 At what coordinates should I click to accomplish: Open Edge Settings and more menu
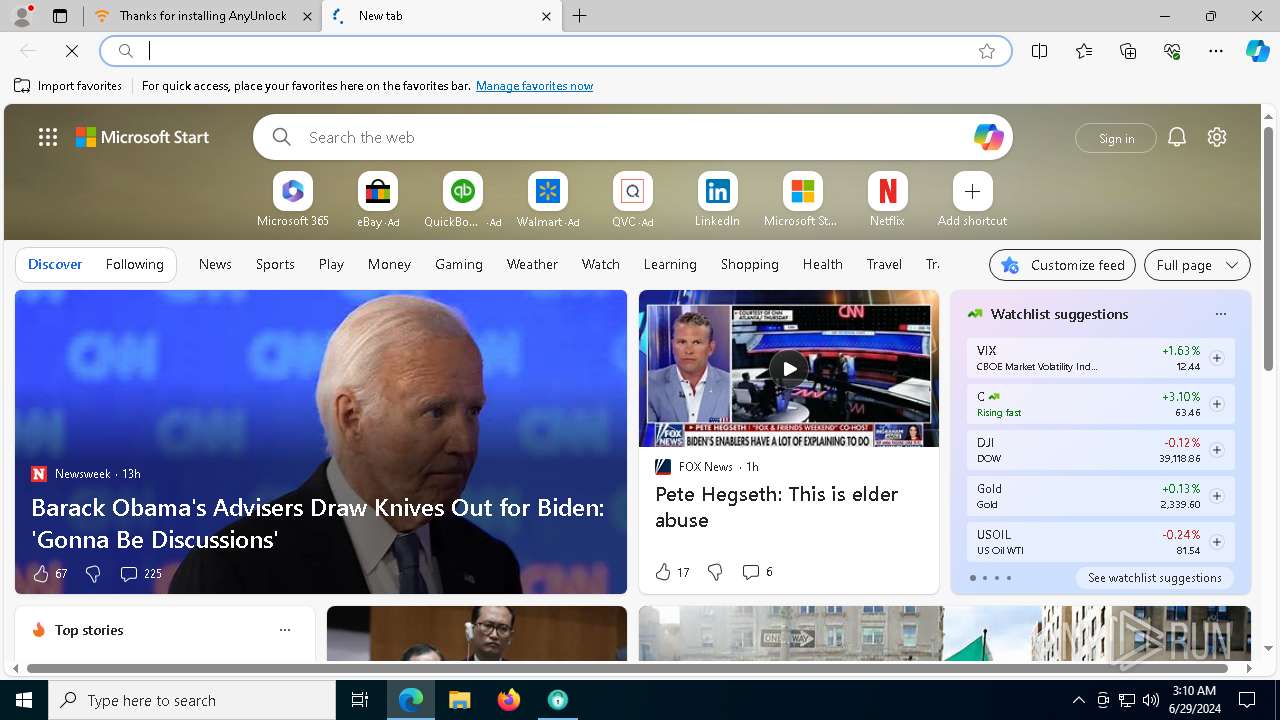point(1216,51)
